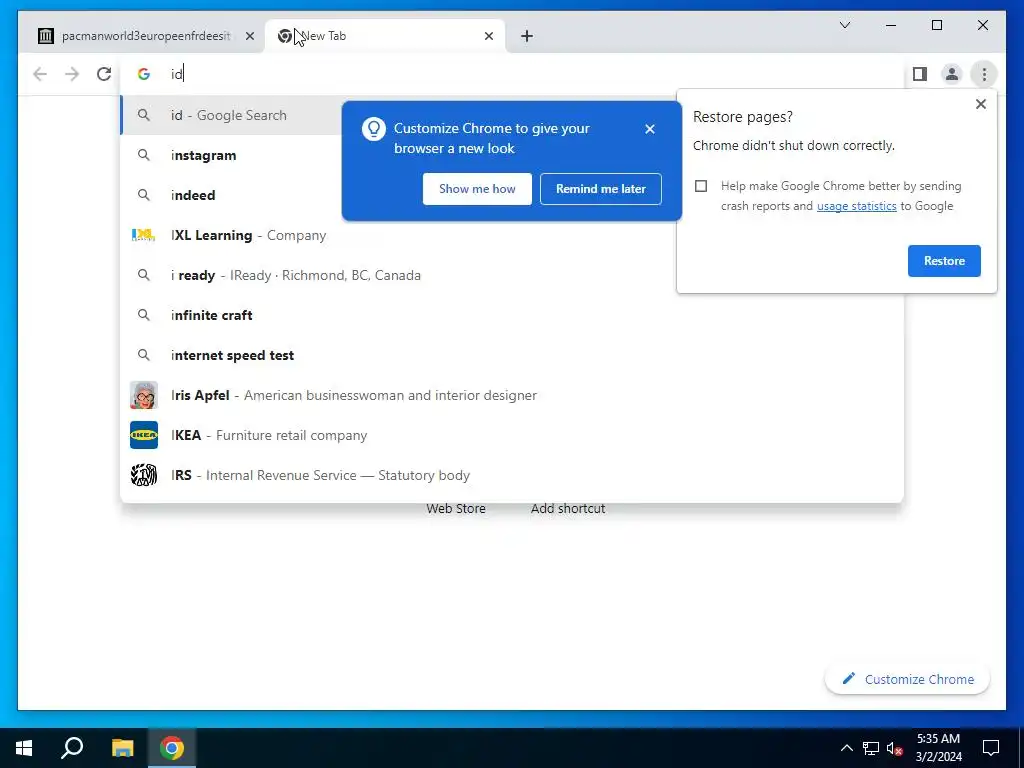This screenshot has height=768, width=1024.
Task: Open the usage statistics link
Action: [856, 206]
